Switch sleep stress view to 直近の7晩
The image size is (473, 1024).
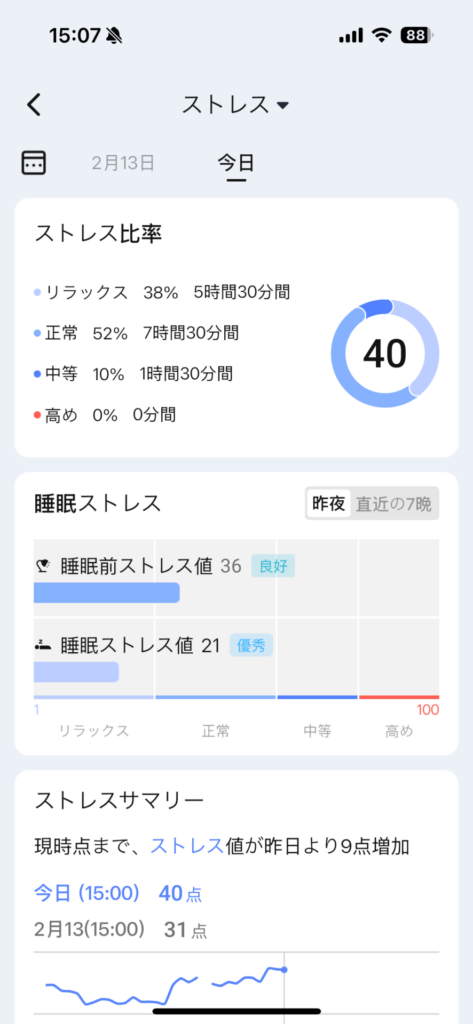(394, 504)
